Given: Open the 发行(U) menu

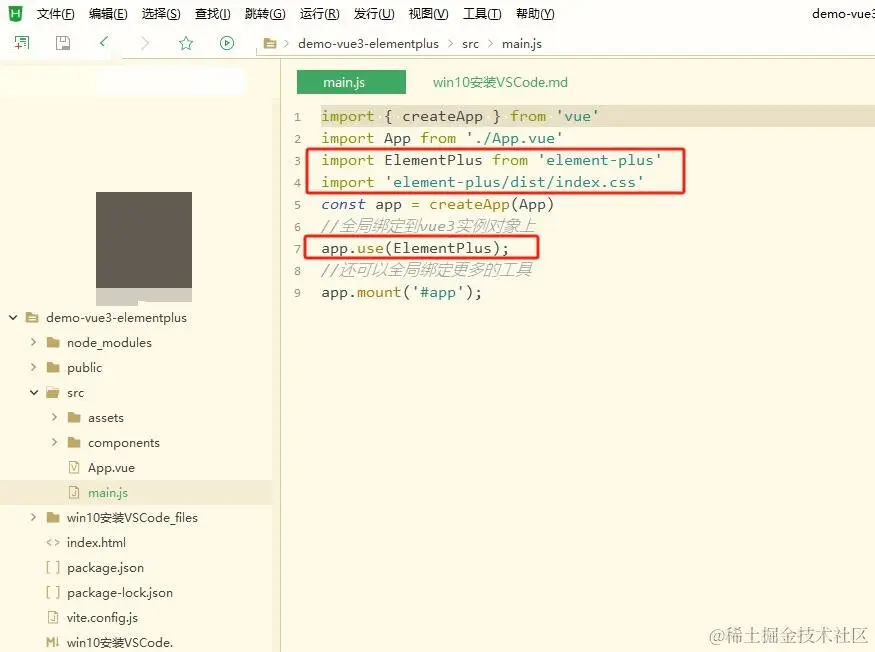Looking at the screenshot, I should tap(374, 13).
